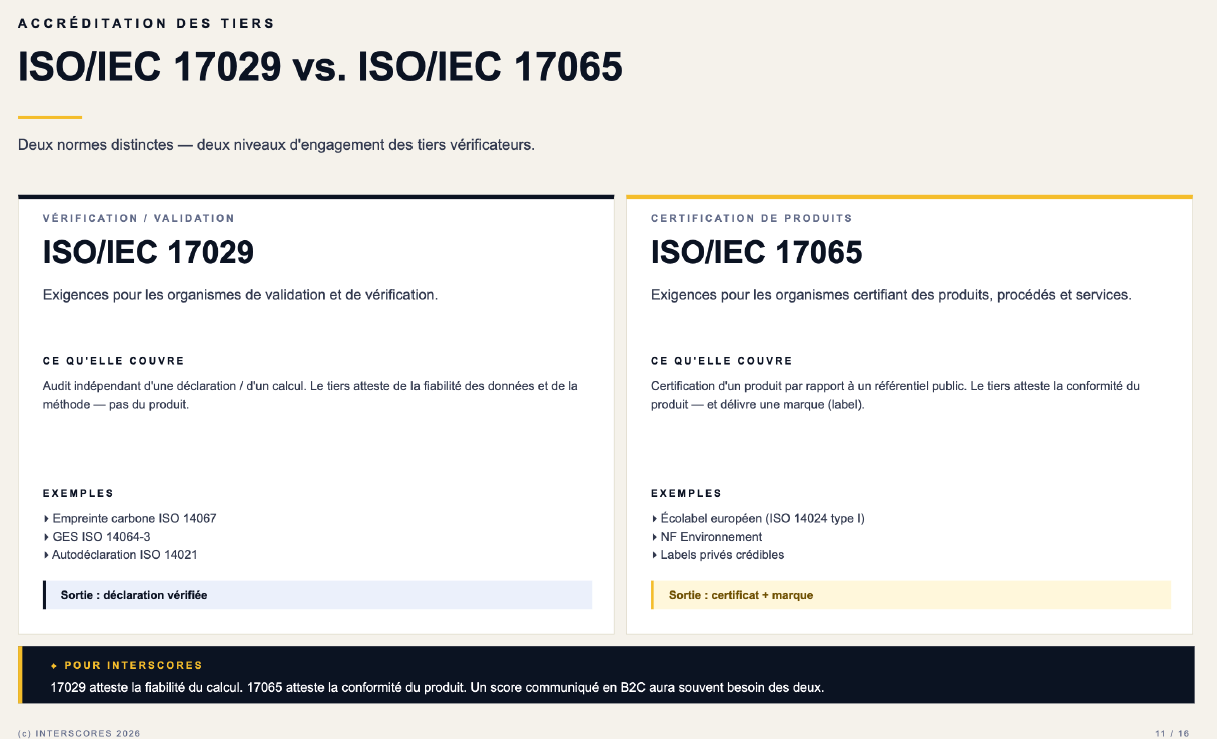Click the arrow bullet before NF Environnement
1217x746 pixels.
click(654, 537)
